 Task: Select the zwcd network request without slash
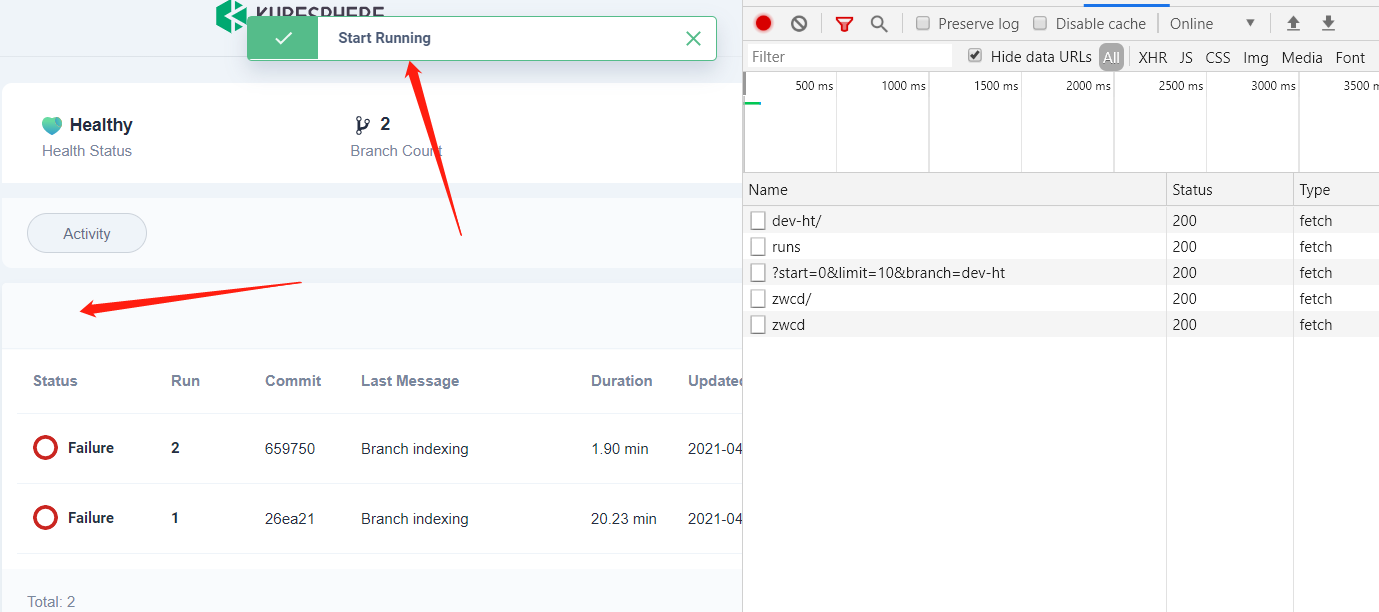1061,324
